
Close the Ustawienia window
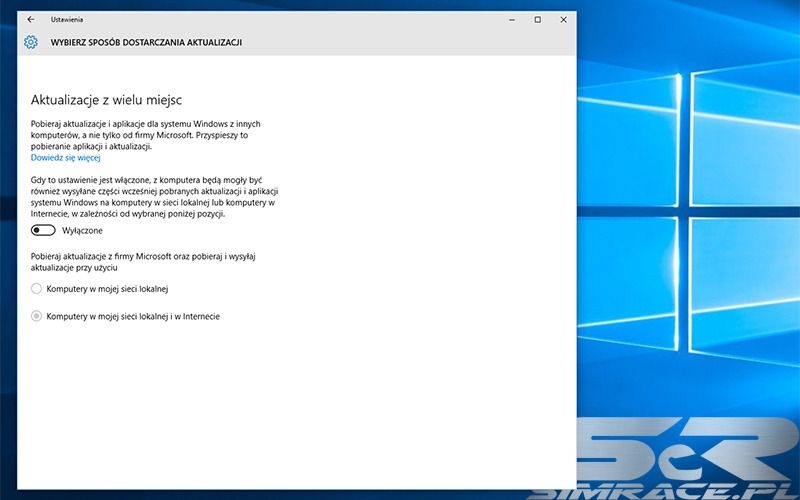(563, 19)
